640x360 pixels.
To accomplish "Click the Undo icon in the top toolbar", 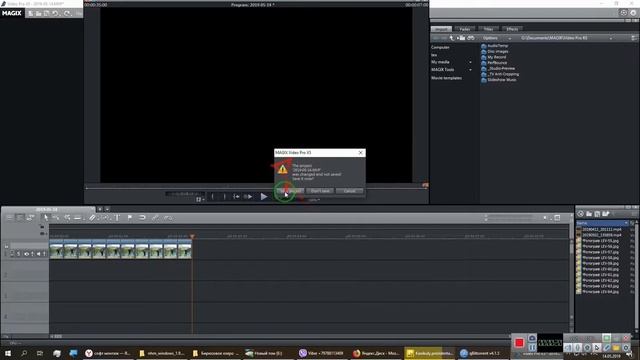I will point(56,13).
